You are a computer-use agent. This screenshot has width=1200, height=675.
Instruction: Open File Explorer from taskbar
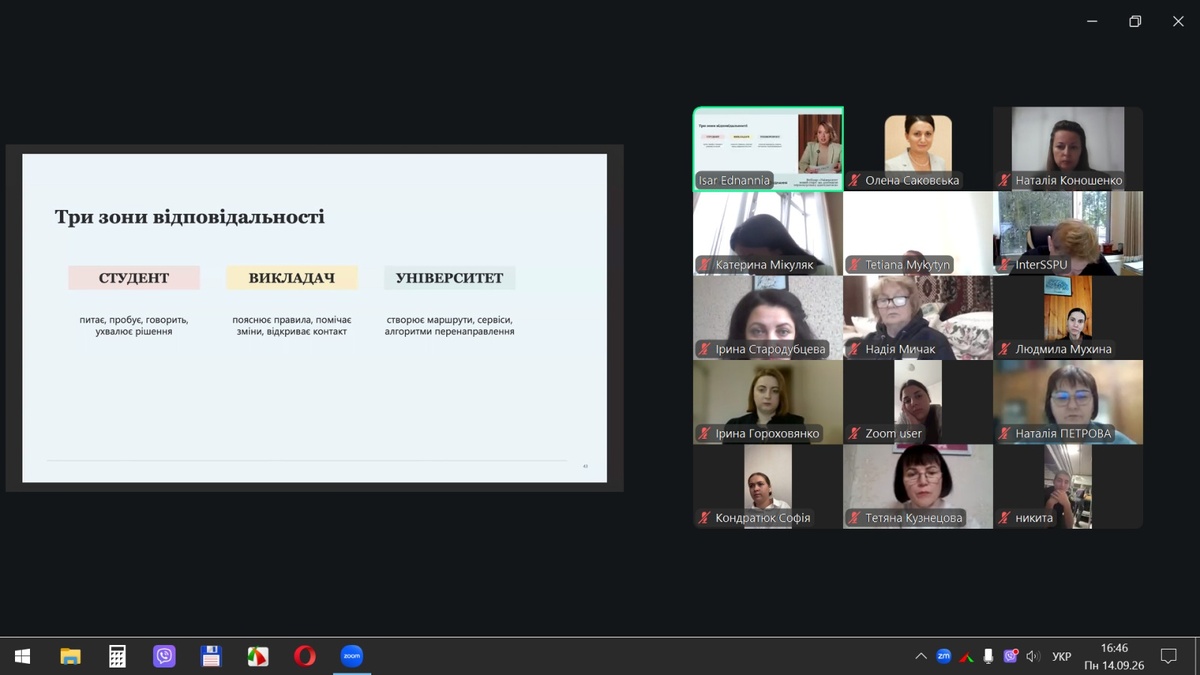click(x=70, y=656)
